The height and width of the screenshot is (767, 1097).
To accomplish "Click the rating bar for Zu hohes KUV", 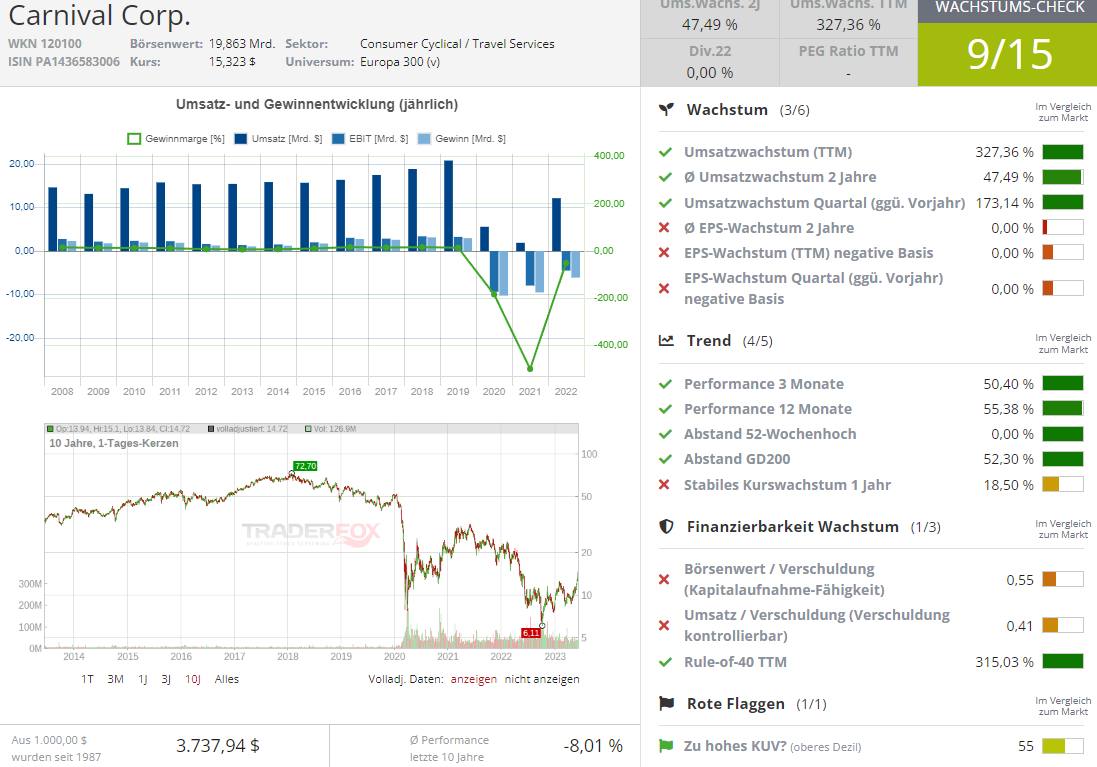I will pos(1063,746).
